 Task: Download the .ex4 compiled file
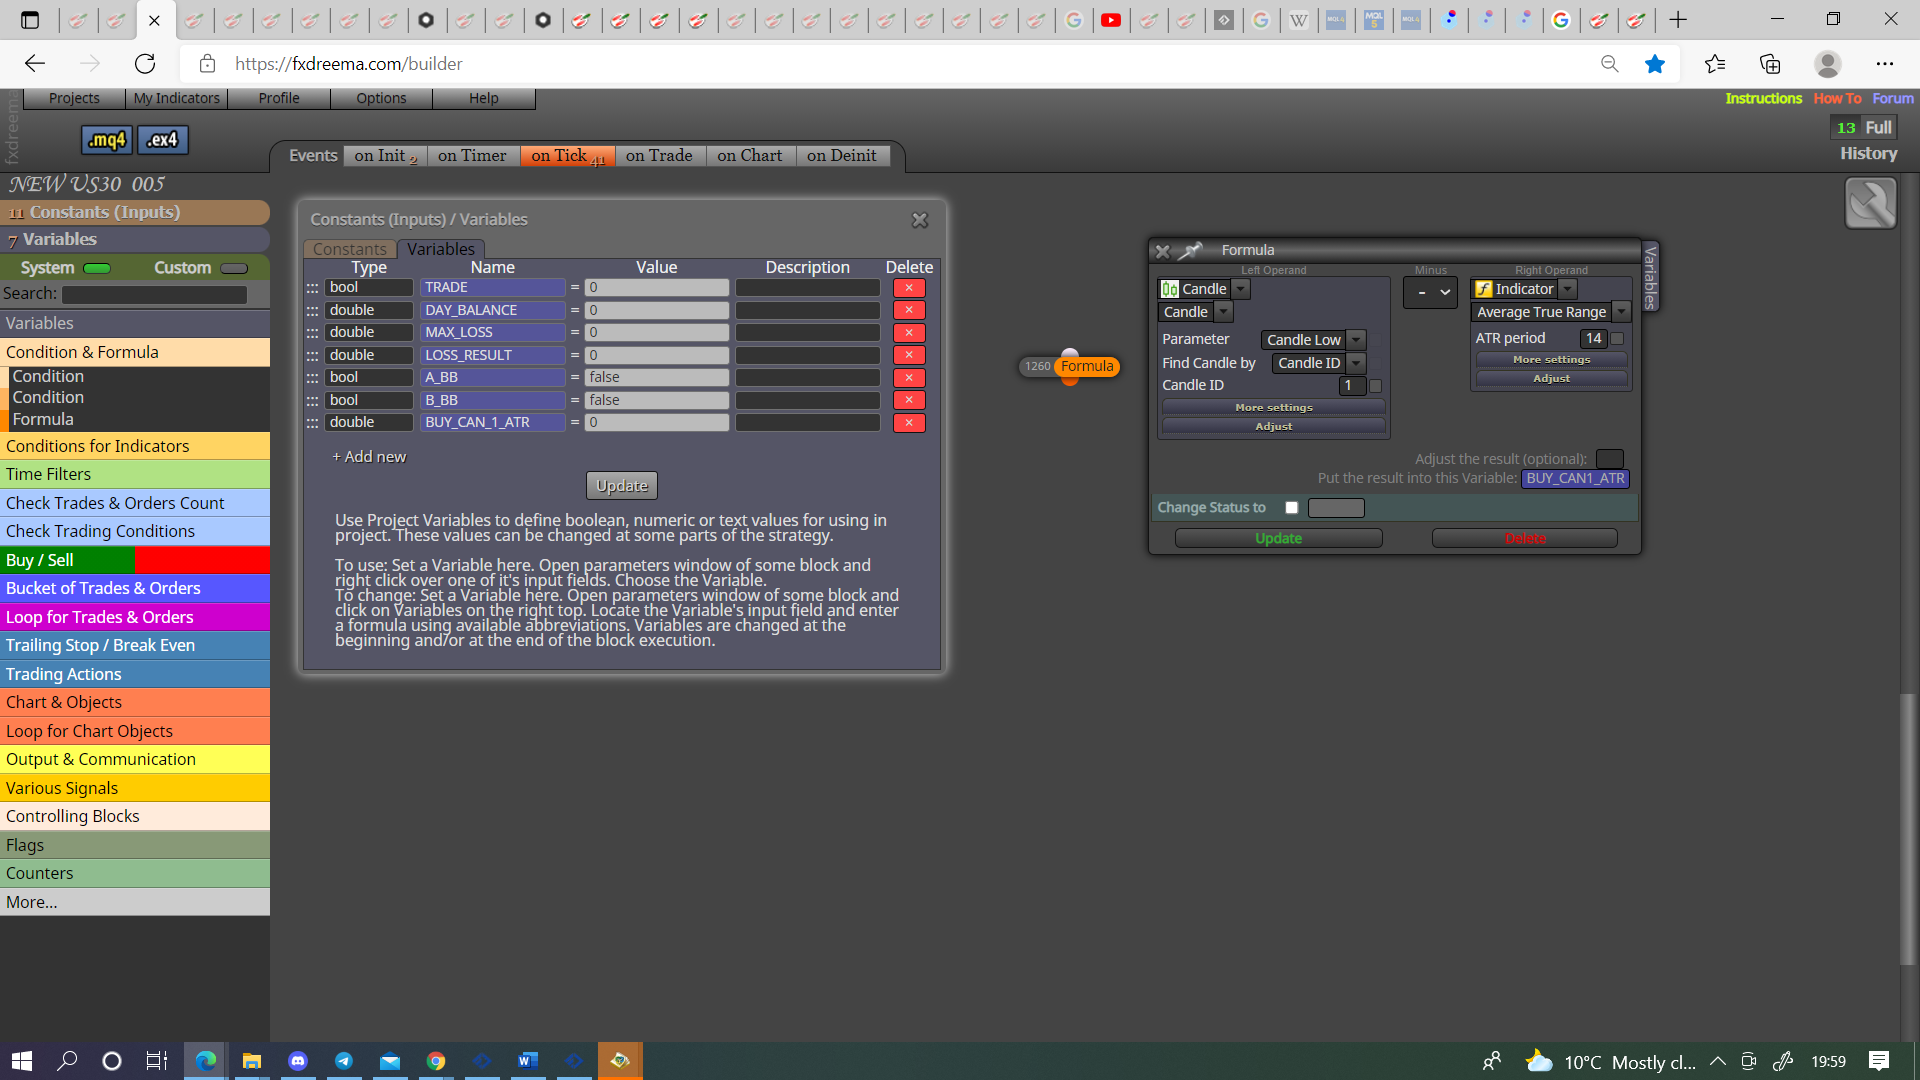(162, 140)
